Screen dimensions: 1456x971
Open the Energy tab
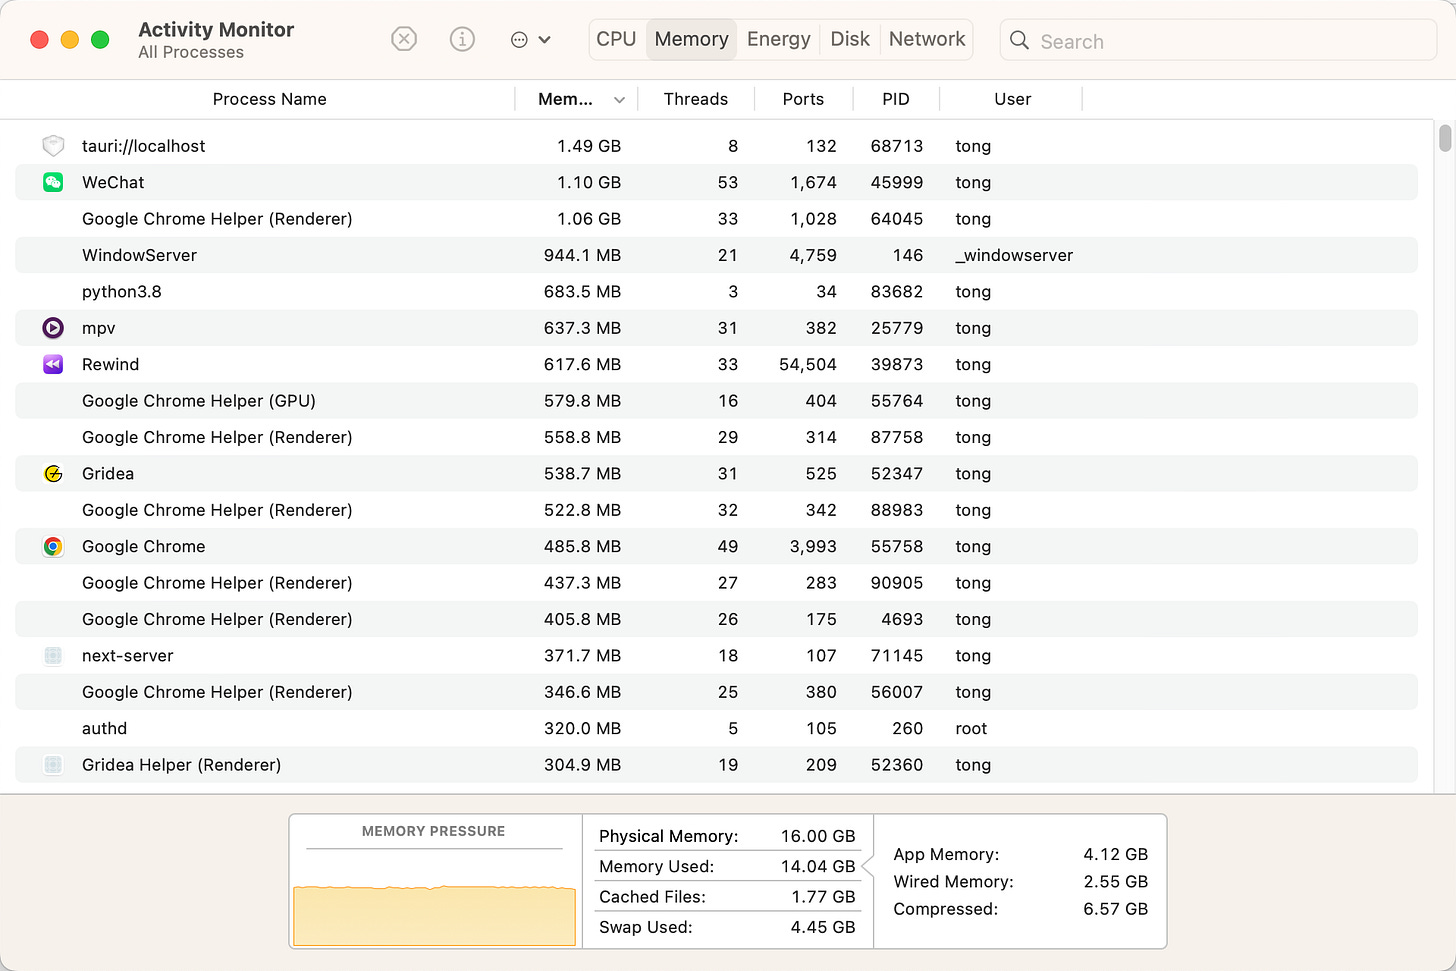(x=778, y=39)
